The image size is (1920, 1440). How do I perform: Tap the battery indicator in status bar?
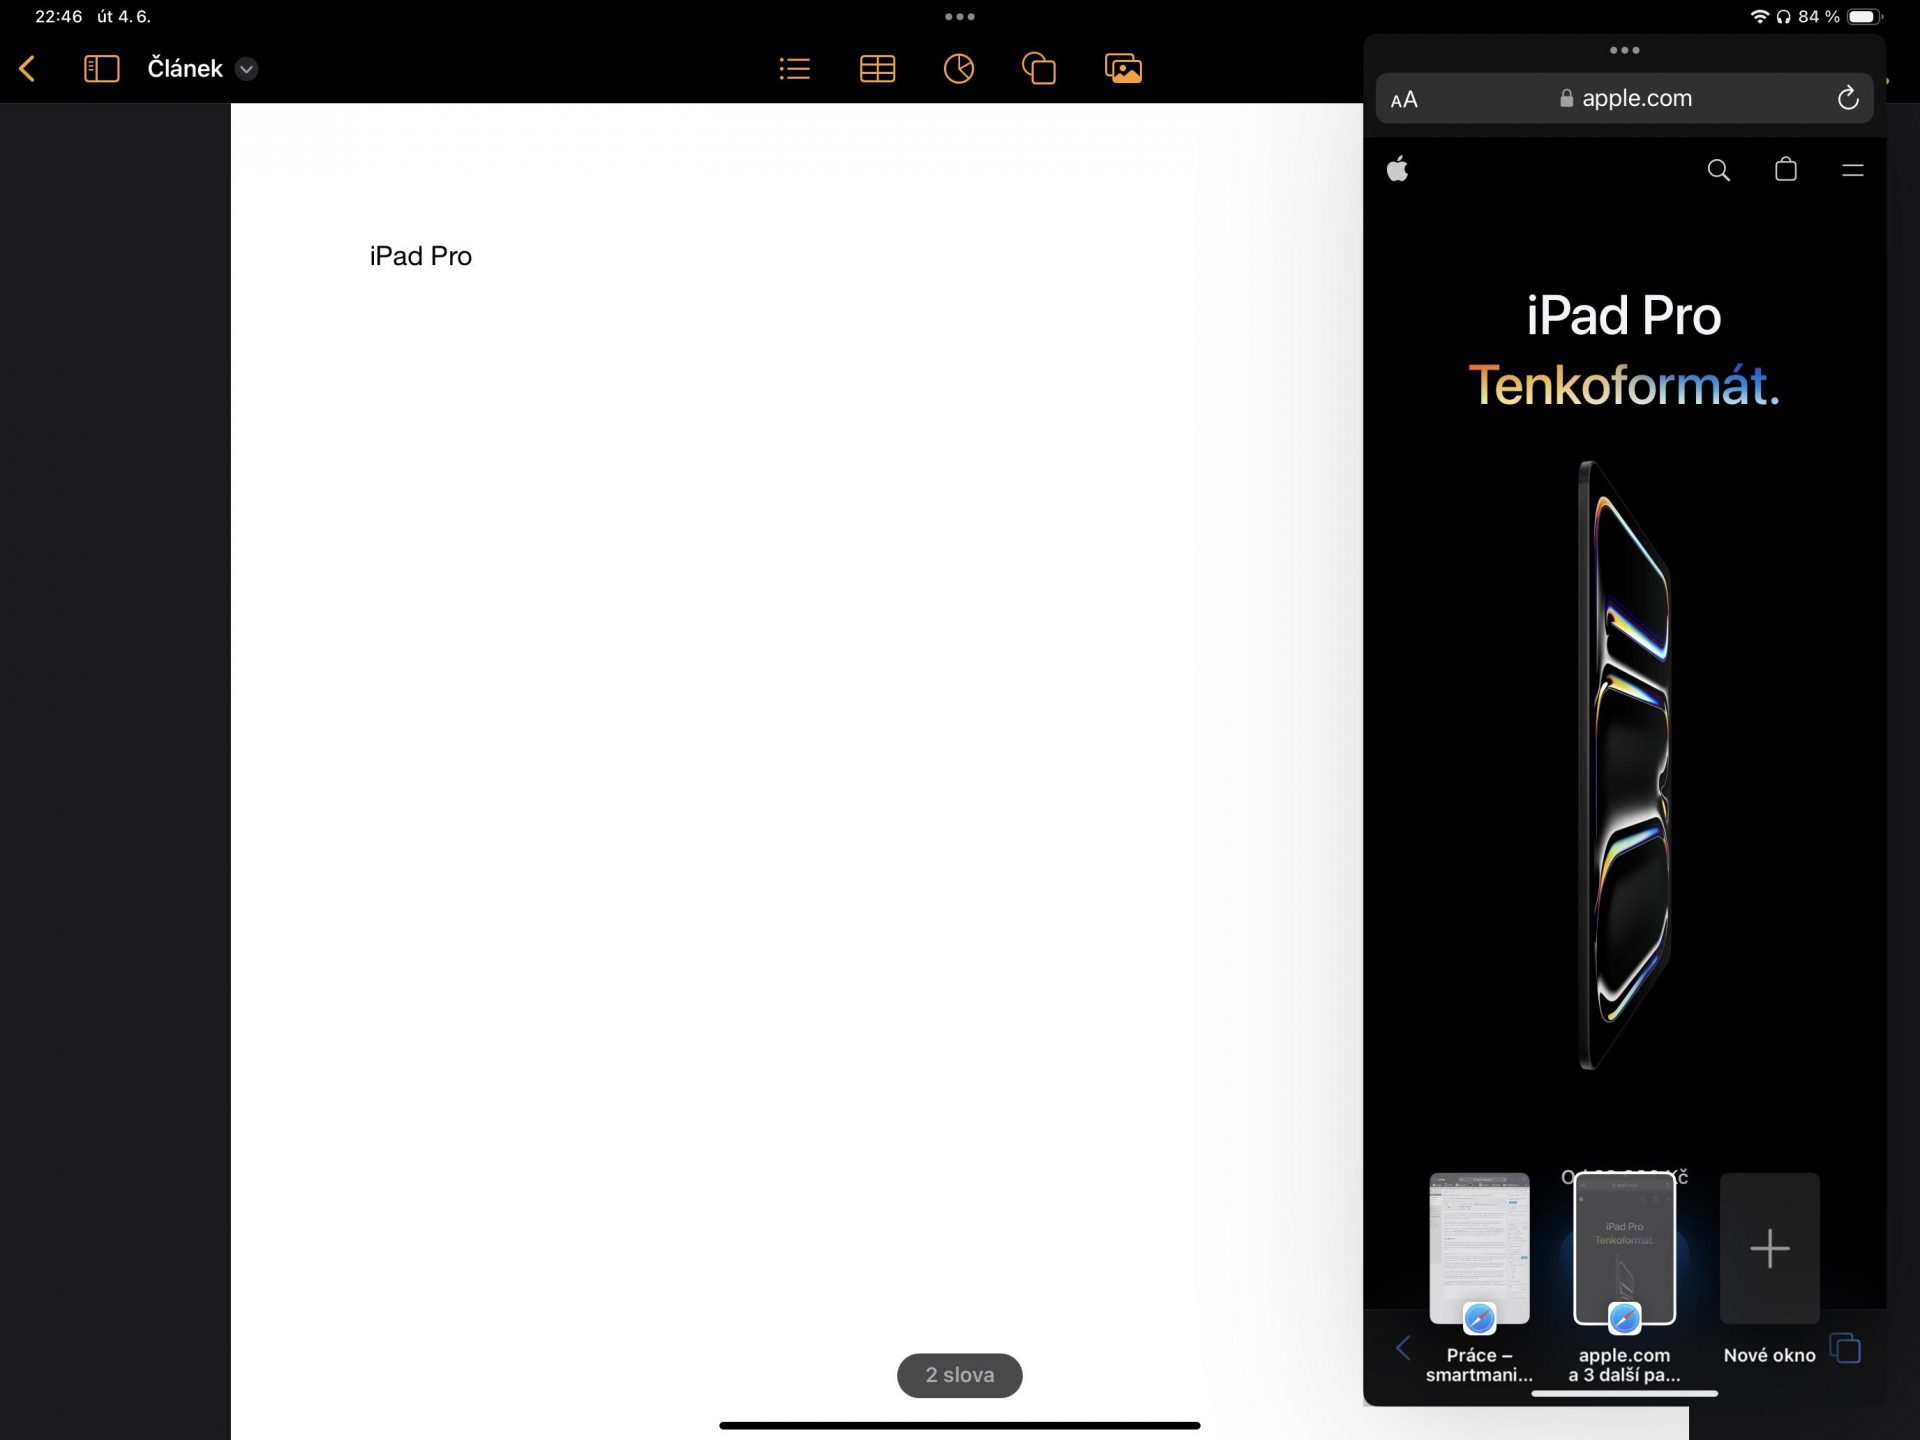pyautogui.click(x=1865, y=16)
